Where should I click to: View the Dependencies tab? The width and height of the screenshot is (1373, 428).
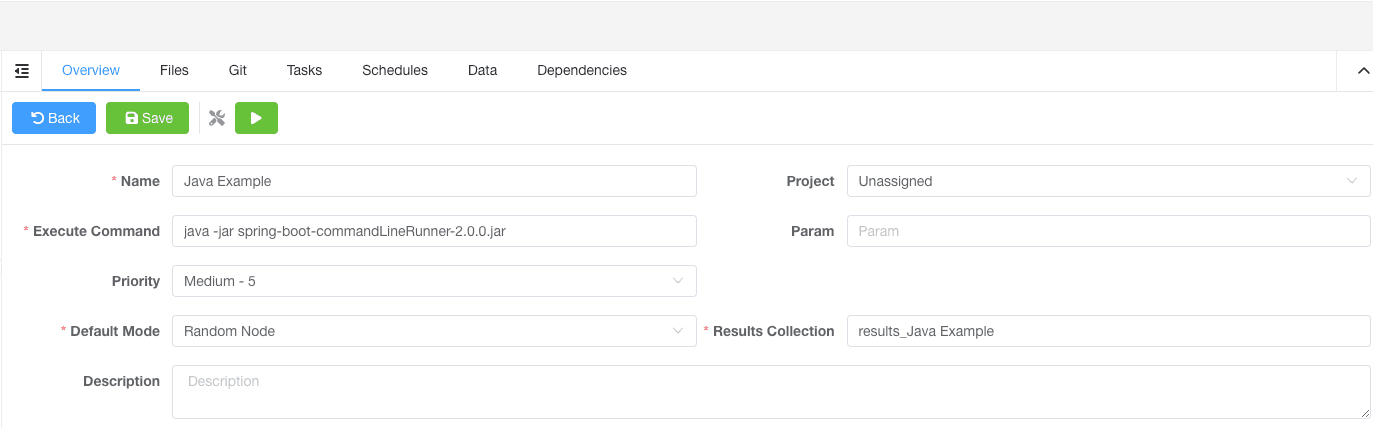(x=581, y=71)
